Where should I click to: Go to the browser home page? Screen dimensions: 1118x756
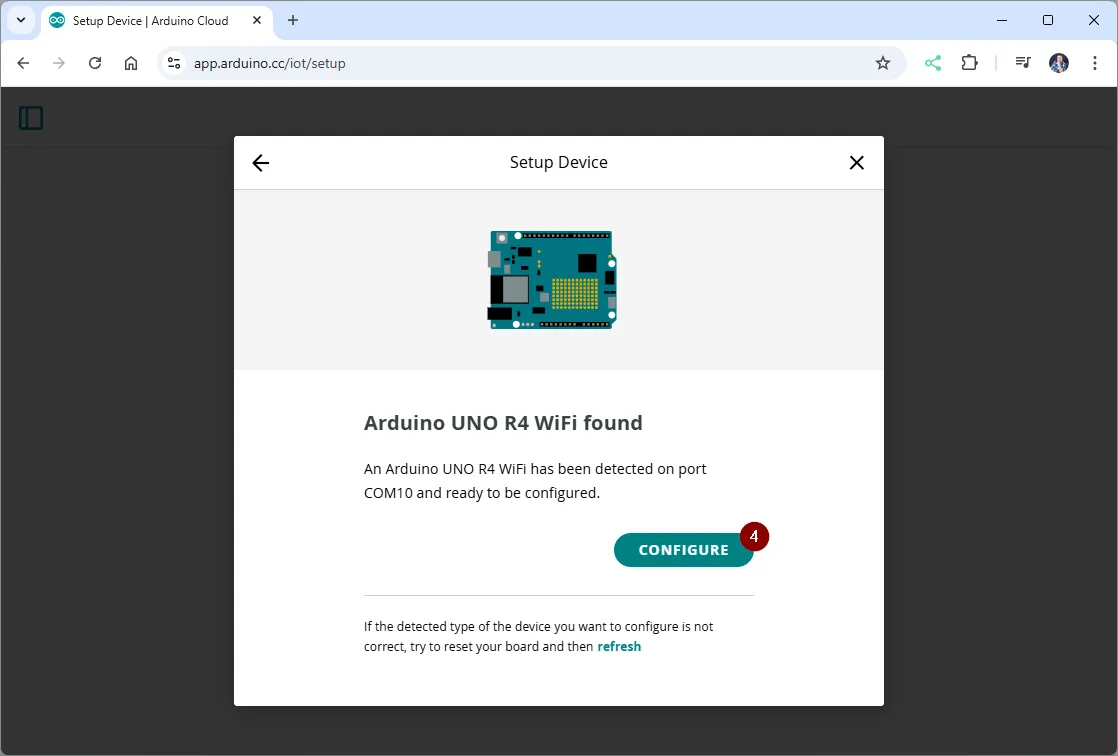(x=131, y=63)
